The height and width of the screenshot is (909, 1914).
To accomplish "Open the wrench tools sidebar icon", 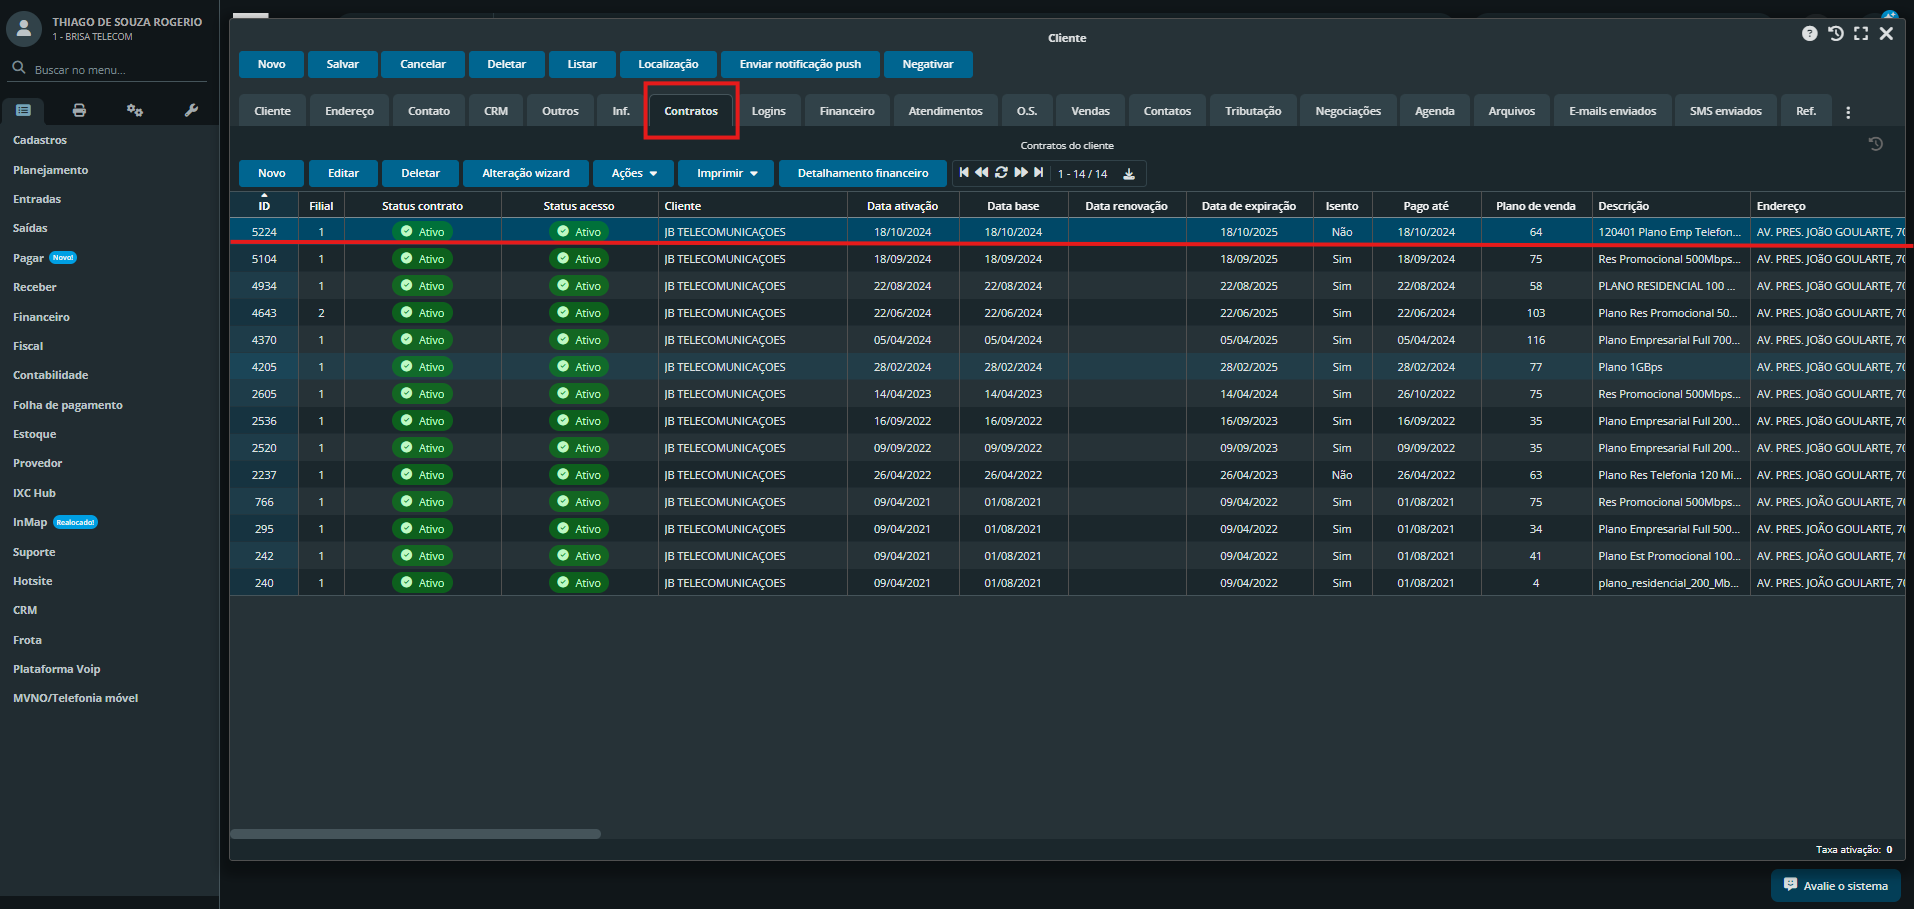I will [x=191, y=110].
